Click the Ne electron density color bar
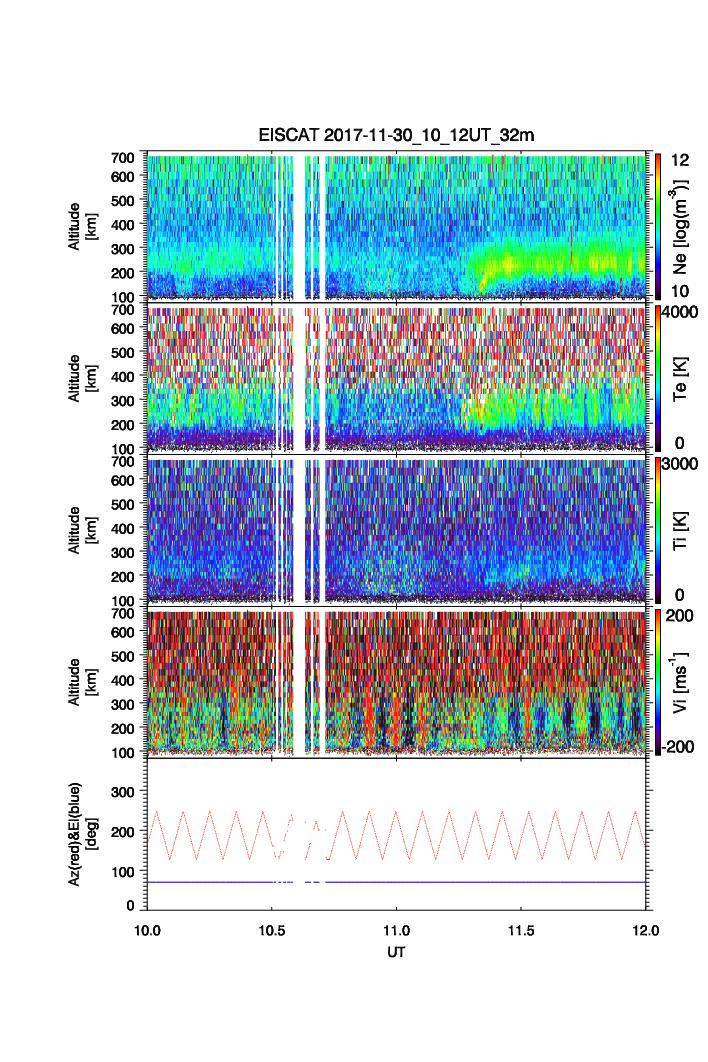 (x=656, y=225)
